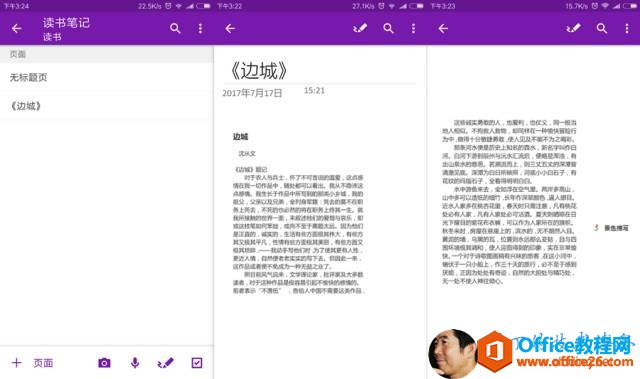The height and width of the screenshot is (379, 640).
Task: Add a new 页面 with plus button
Action: (x=16, y=363)
